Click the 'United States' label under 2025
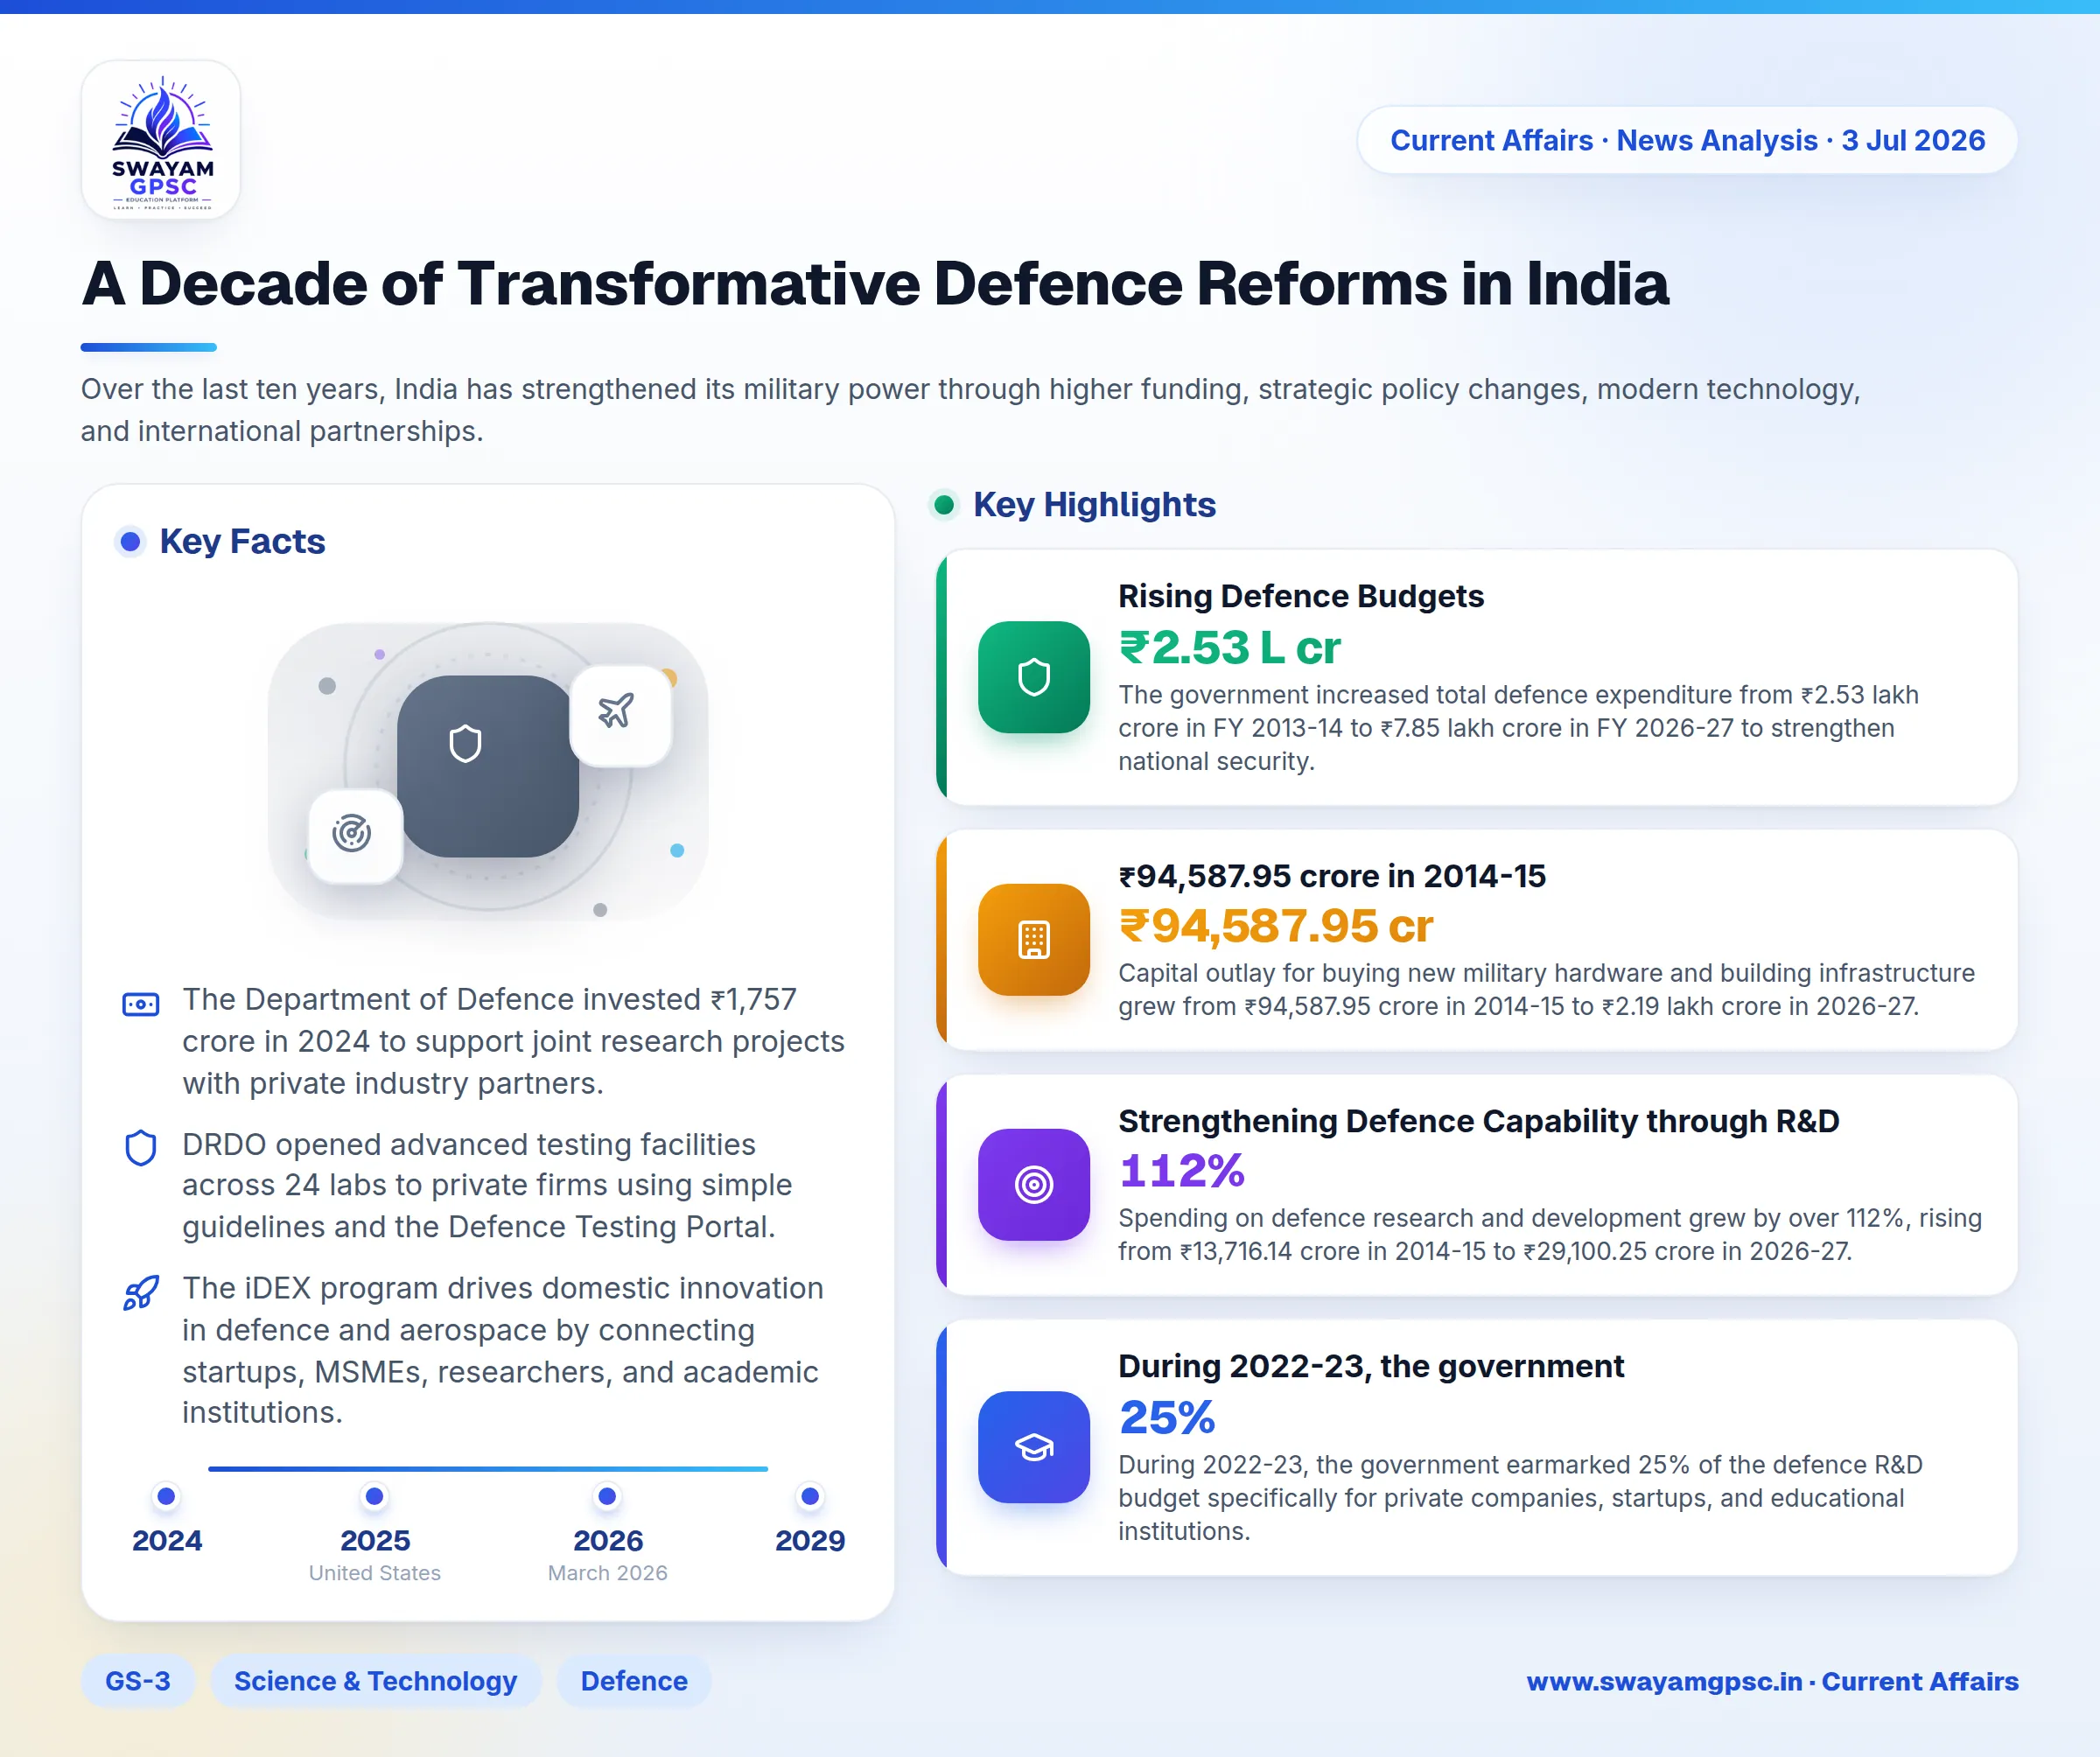Image resolution: width=2100 pixels, height=1757 pixels. [x=374, y=1572]
